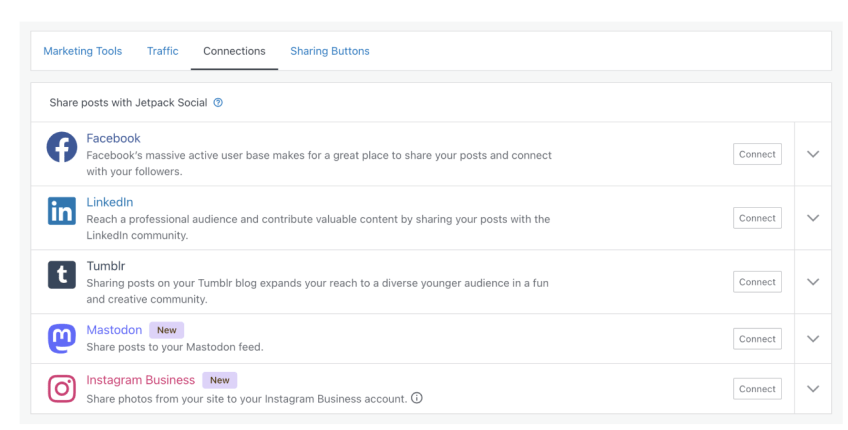Switch to the Marketing Tools tab
Image resolution: width=848 pixels, height=430 pixels.
(x=83, y=51)
